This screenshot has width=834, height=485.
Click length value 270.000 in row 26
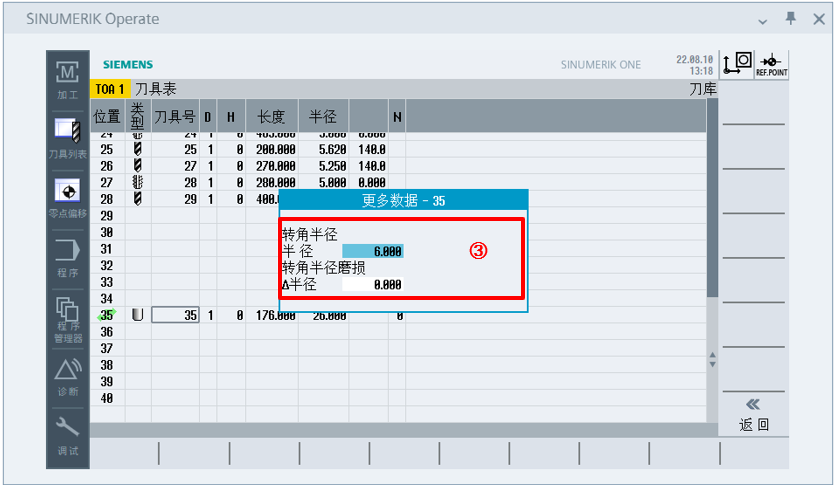(x=276, y=166)
